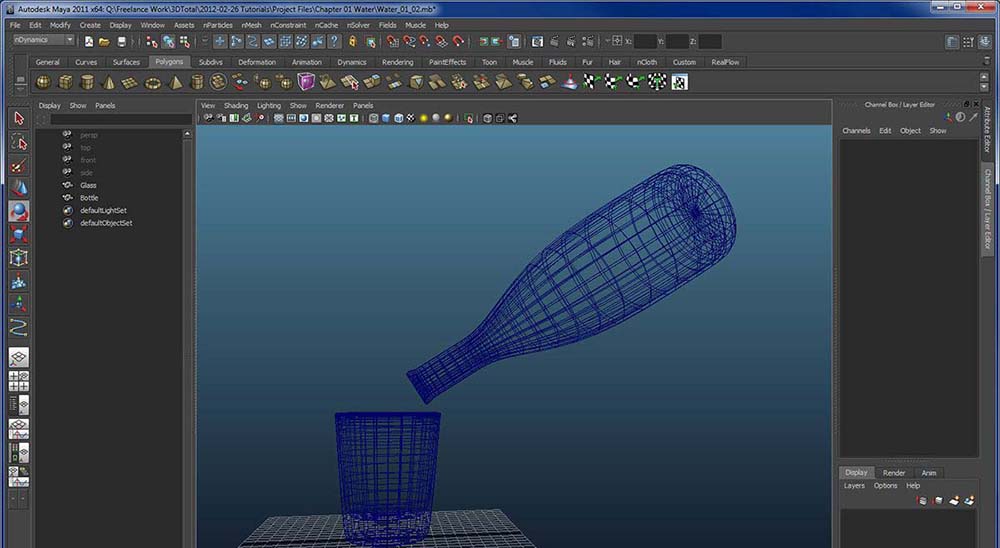Click the X coordinate input field
Image resolution: width=1000 pixels, height=548 pixels.
tap(645, 41)
